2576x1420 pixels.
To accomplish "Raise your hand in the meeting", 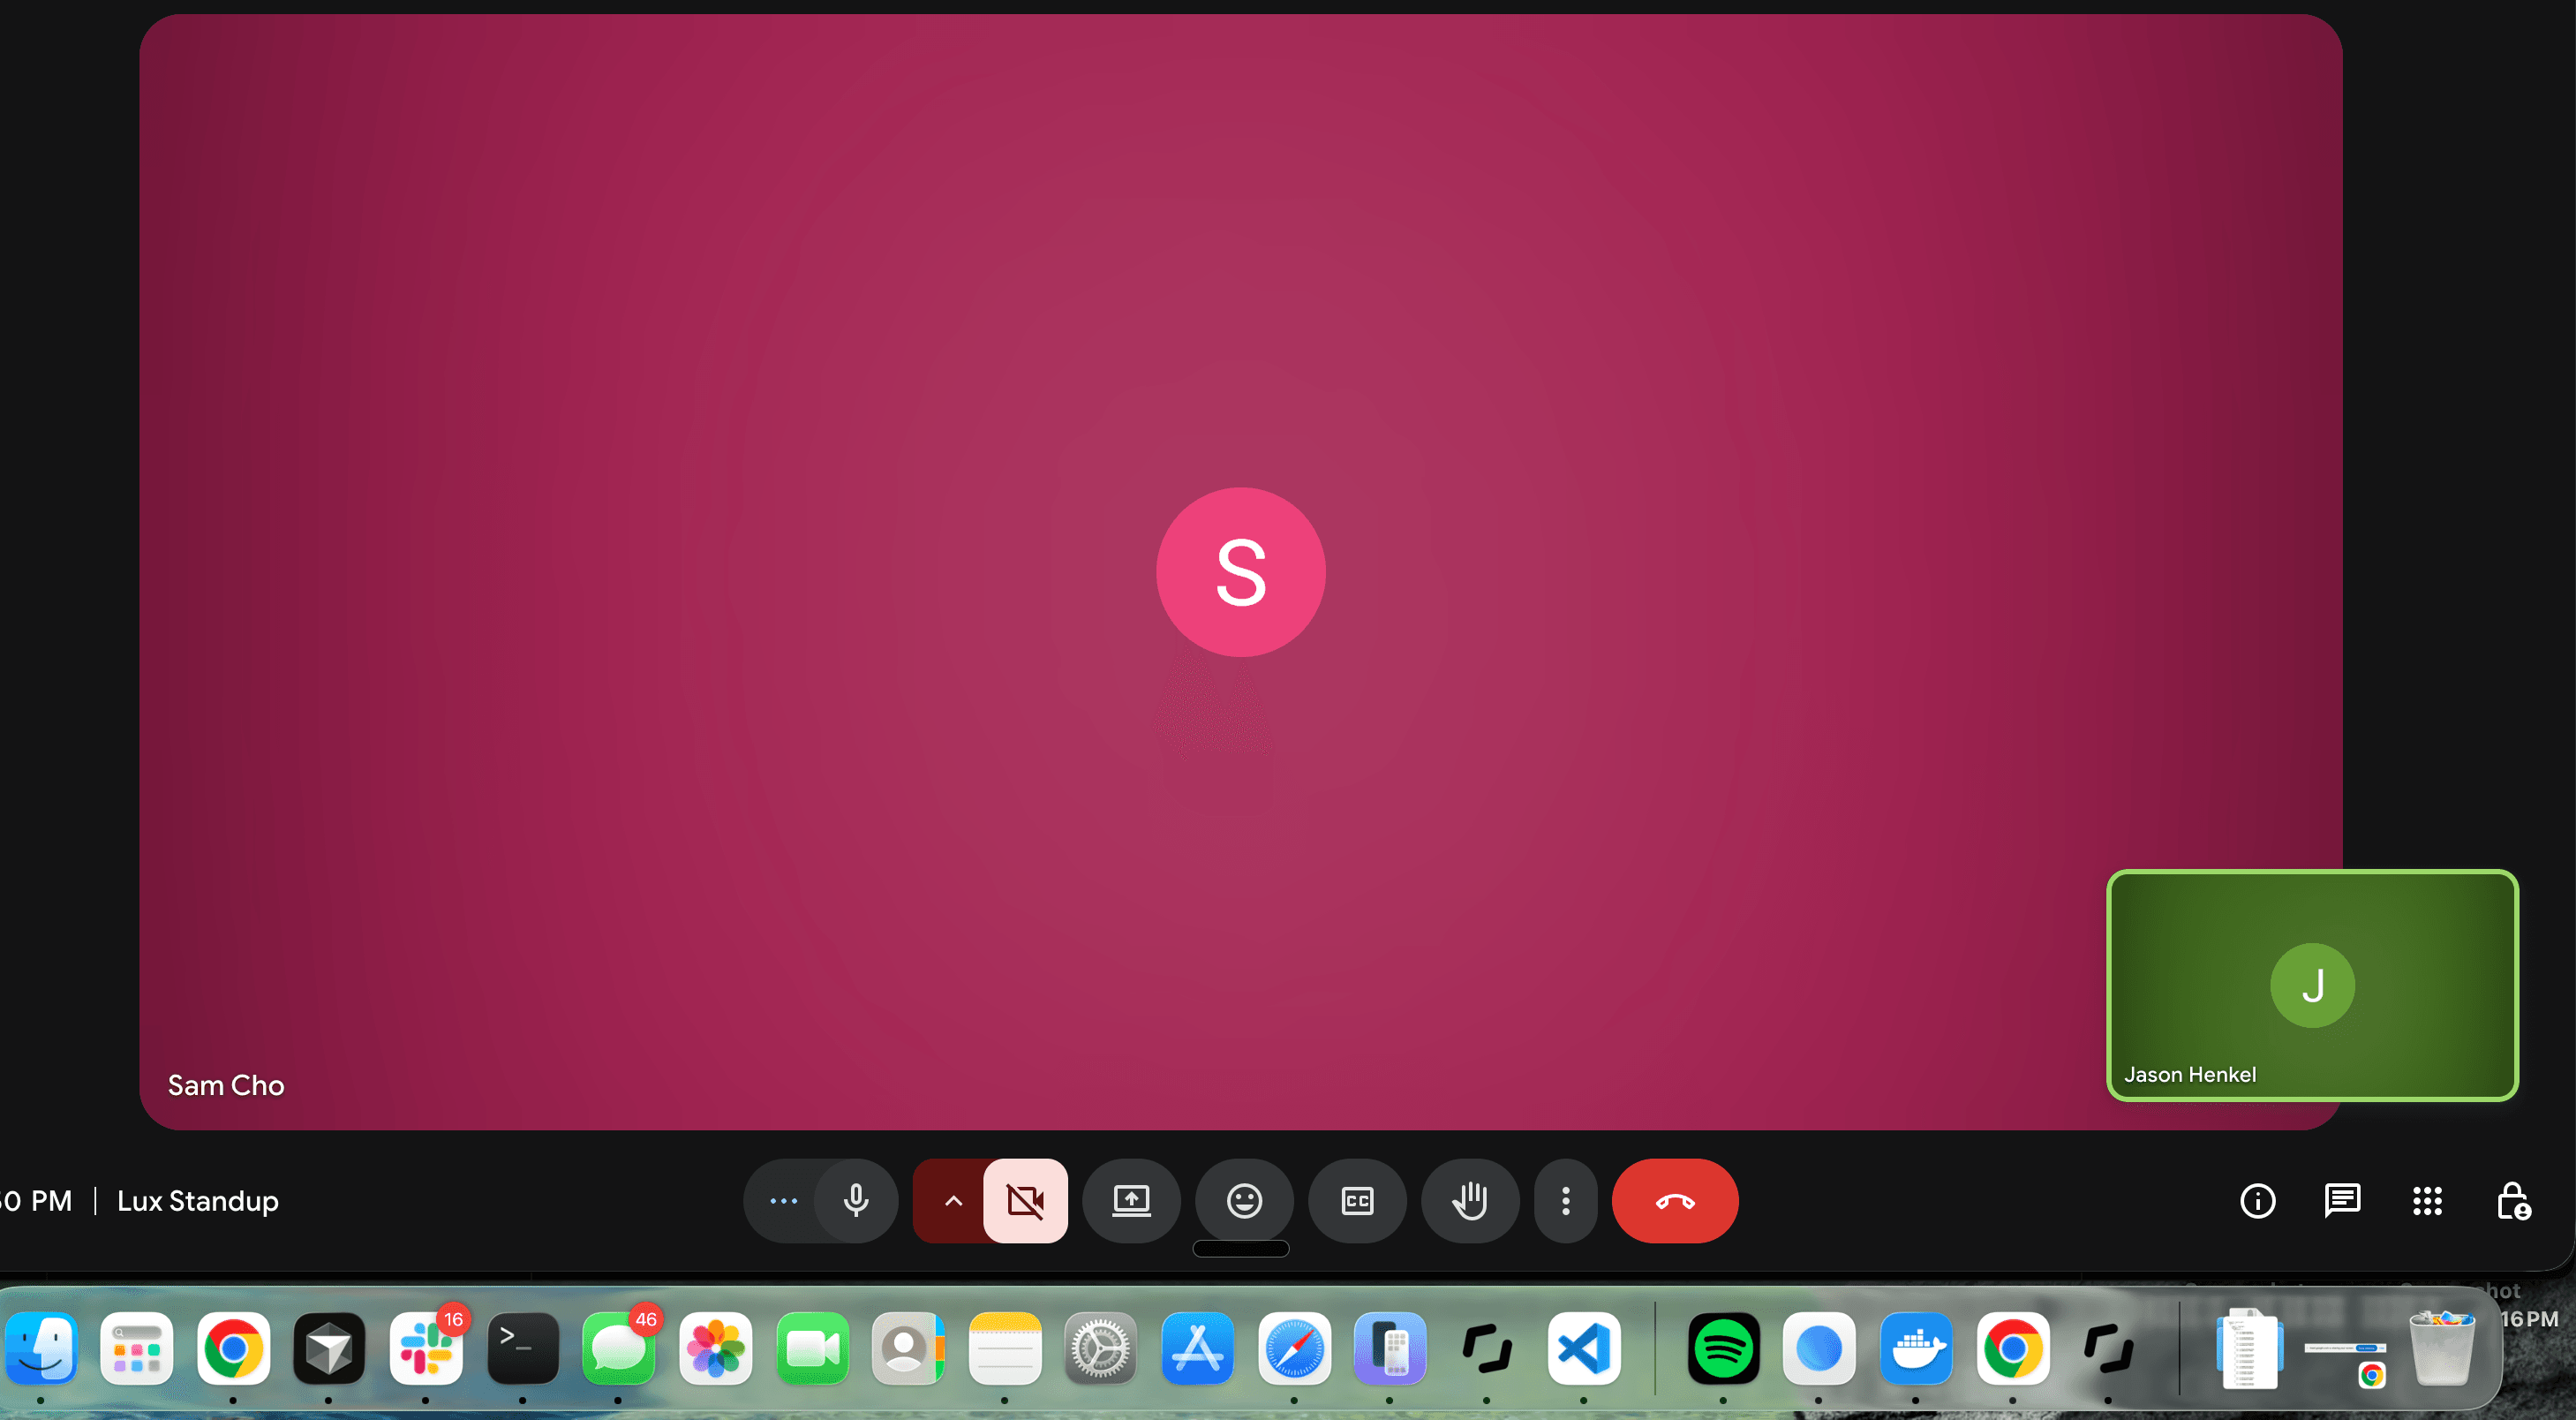I will coord(1470,1200).
